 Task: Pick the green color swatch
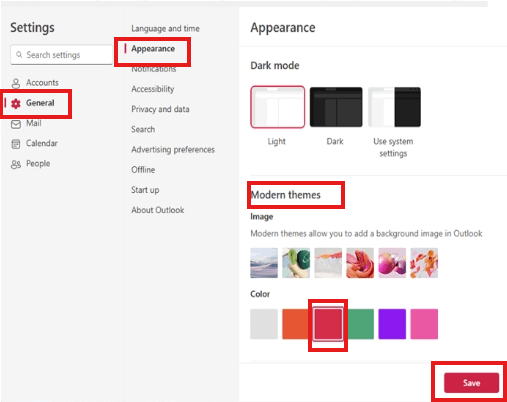pyautogui.click(x=360, y=324)
